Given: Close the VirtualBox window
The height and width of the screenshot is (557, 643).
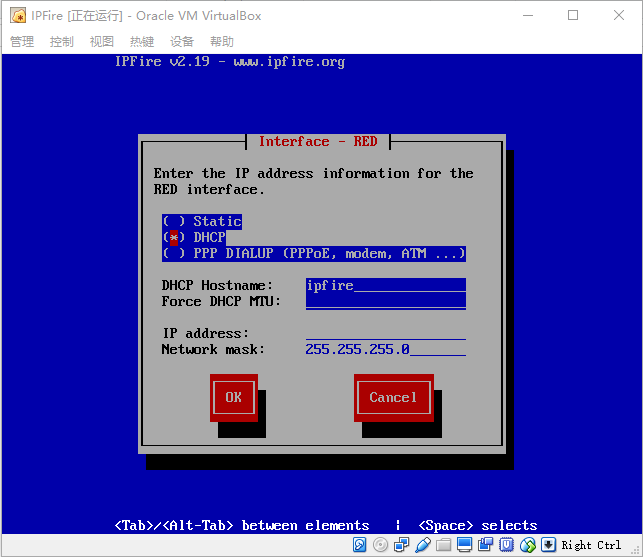Looking at the screenshot, I should click(619, 16).
